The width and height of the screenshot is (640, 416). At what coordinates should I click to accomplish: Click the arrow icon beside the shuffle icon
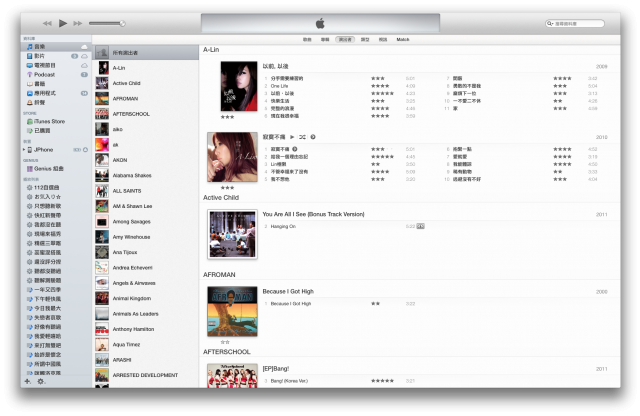click(x=313, y=137)
